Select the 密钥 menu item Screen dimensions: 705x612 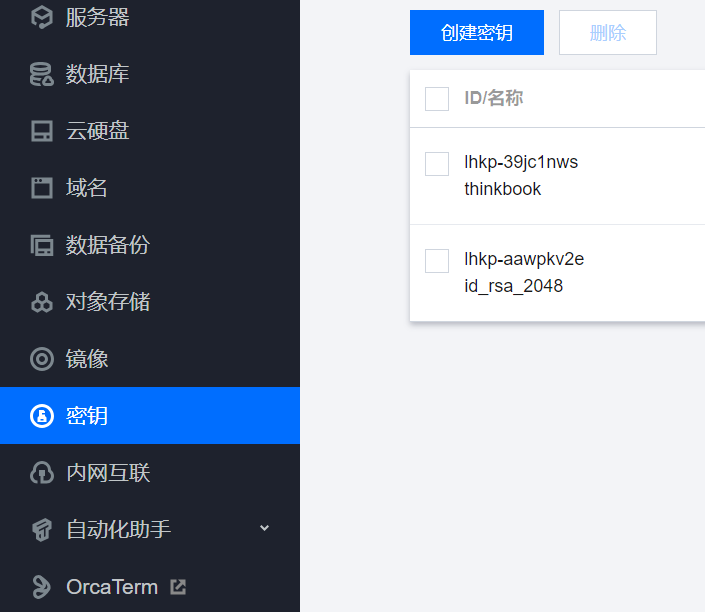coord(150,416)
